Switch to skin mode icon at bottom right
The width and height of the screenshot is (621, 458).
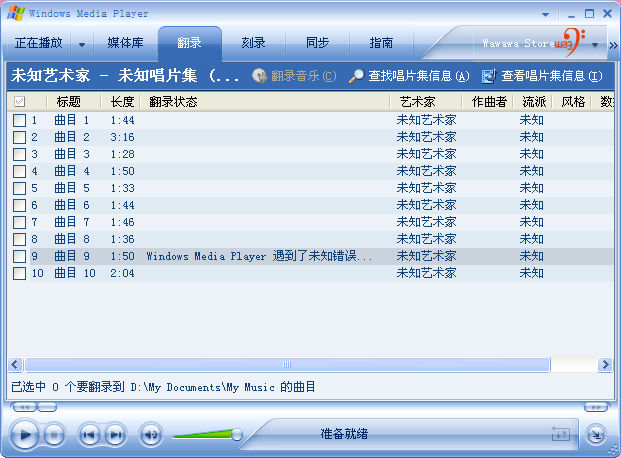(596, 435)
